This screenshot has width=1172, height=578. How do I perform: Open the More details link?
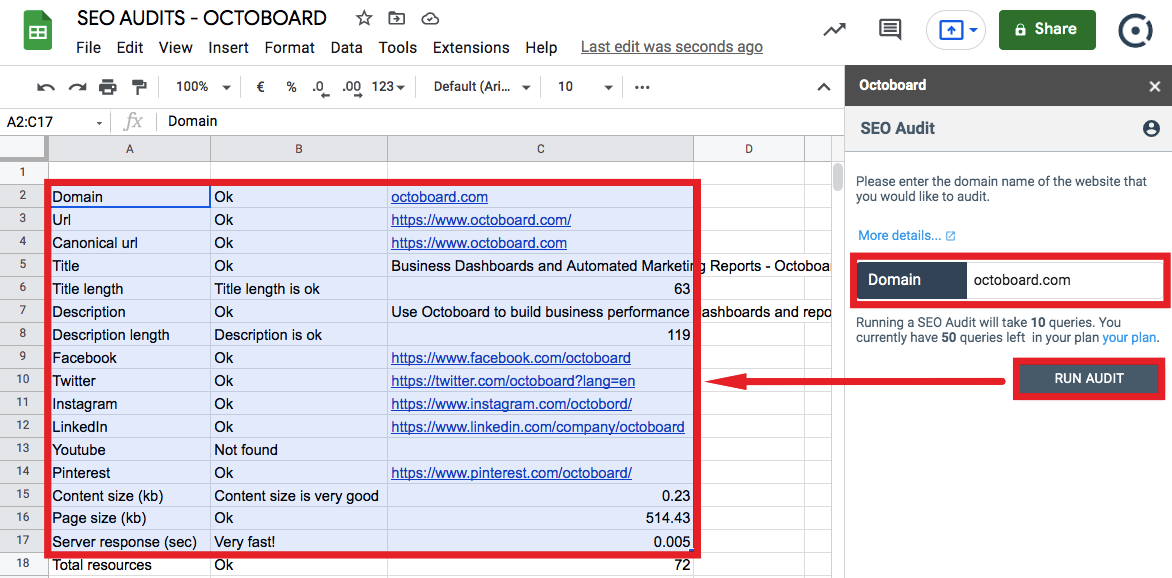(x=907, y=236)
